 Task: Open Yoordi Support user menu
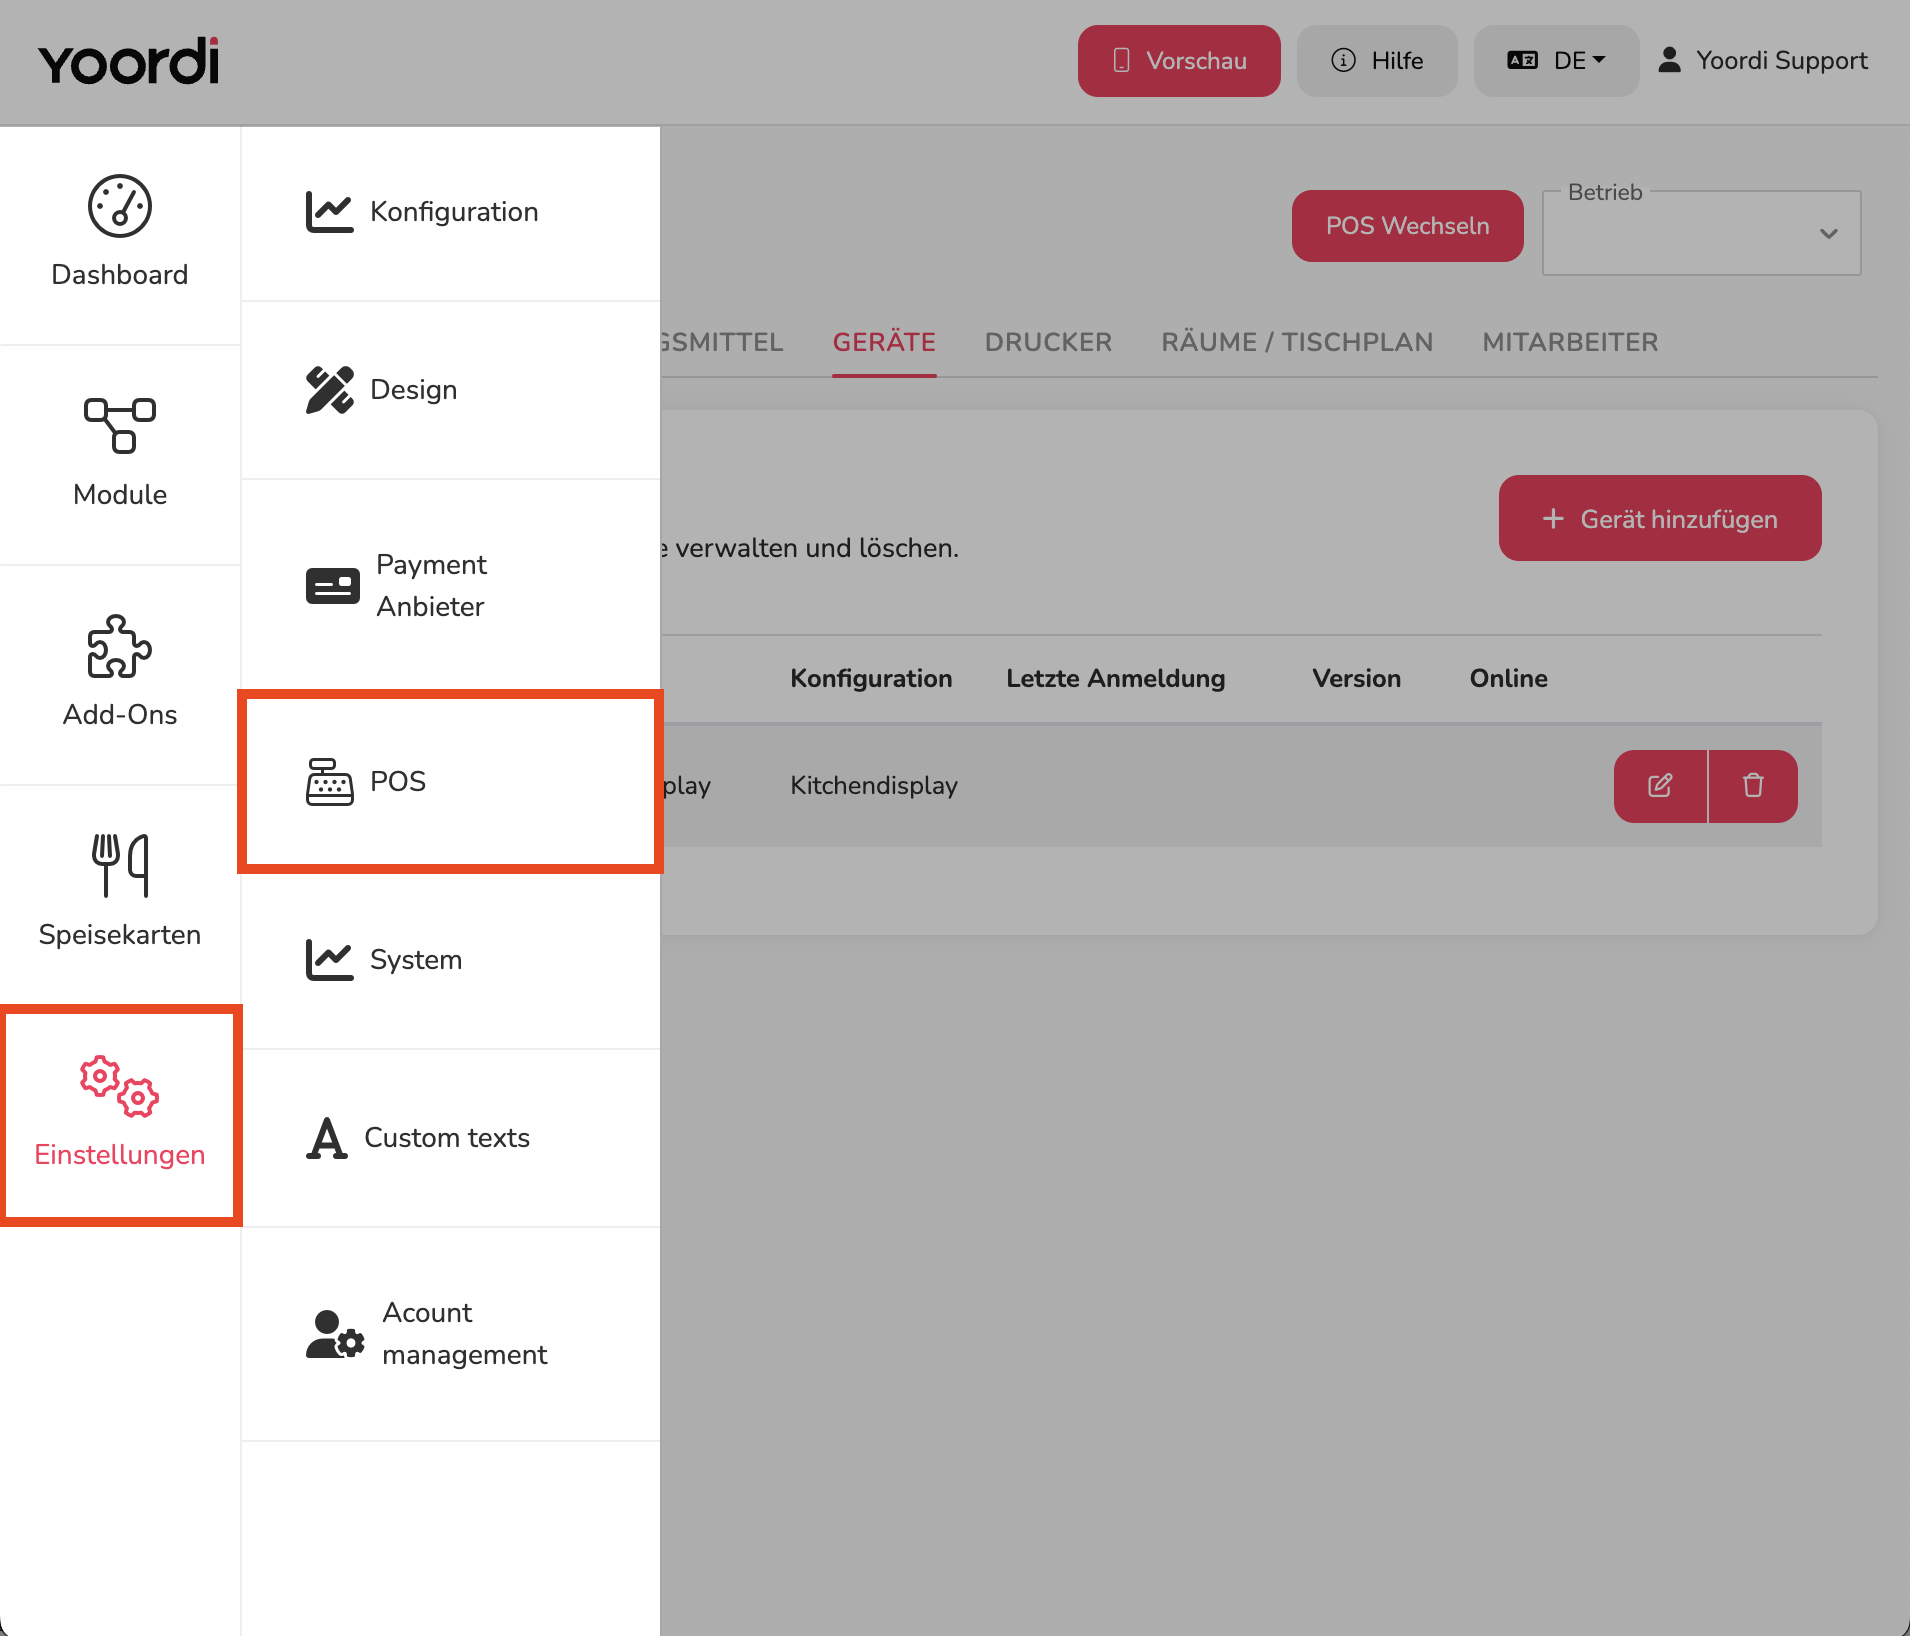coord(1762,61)
